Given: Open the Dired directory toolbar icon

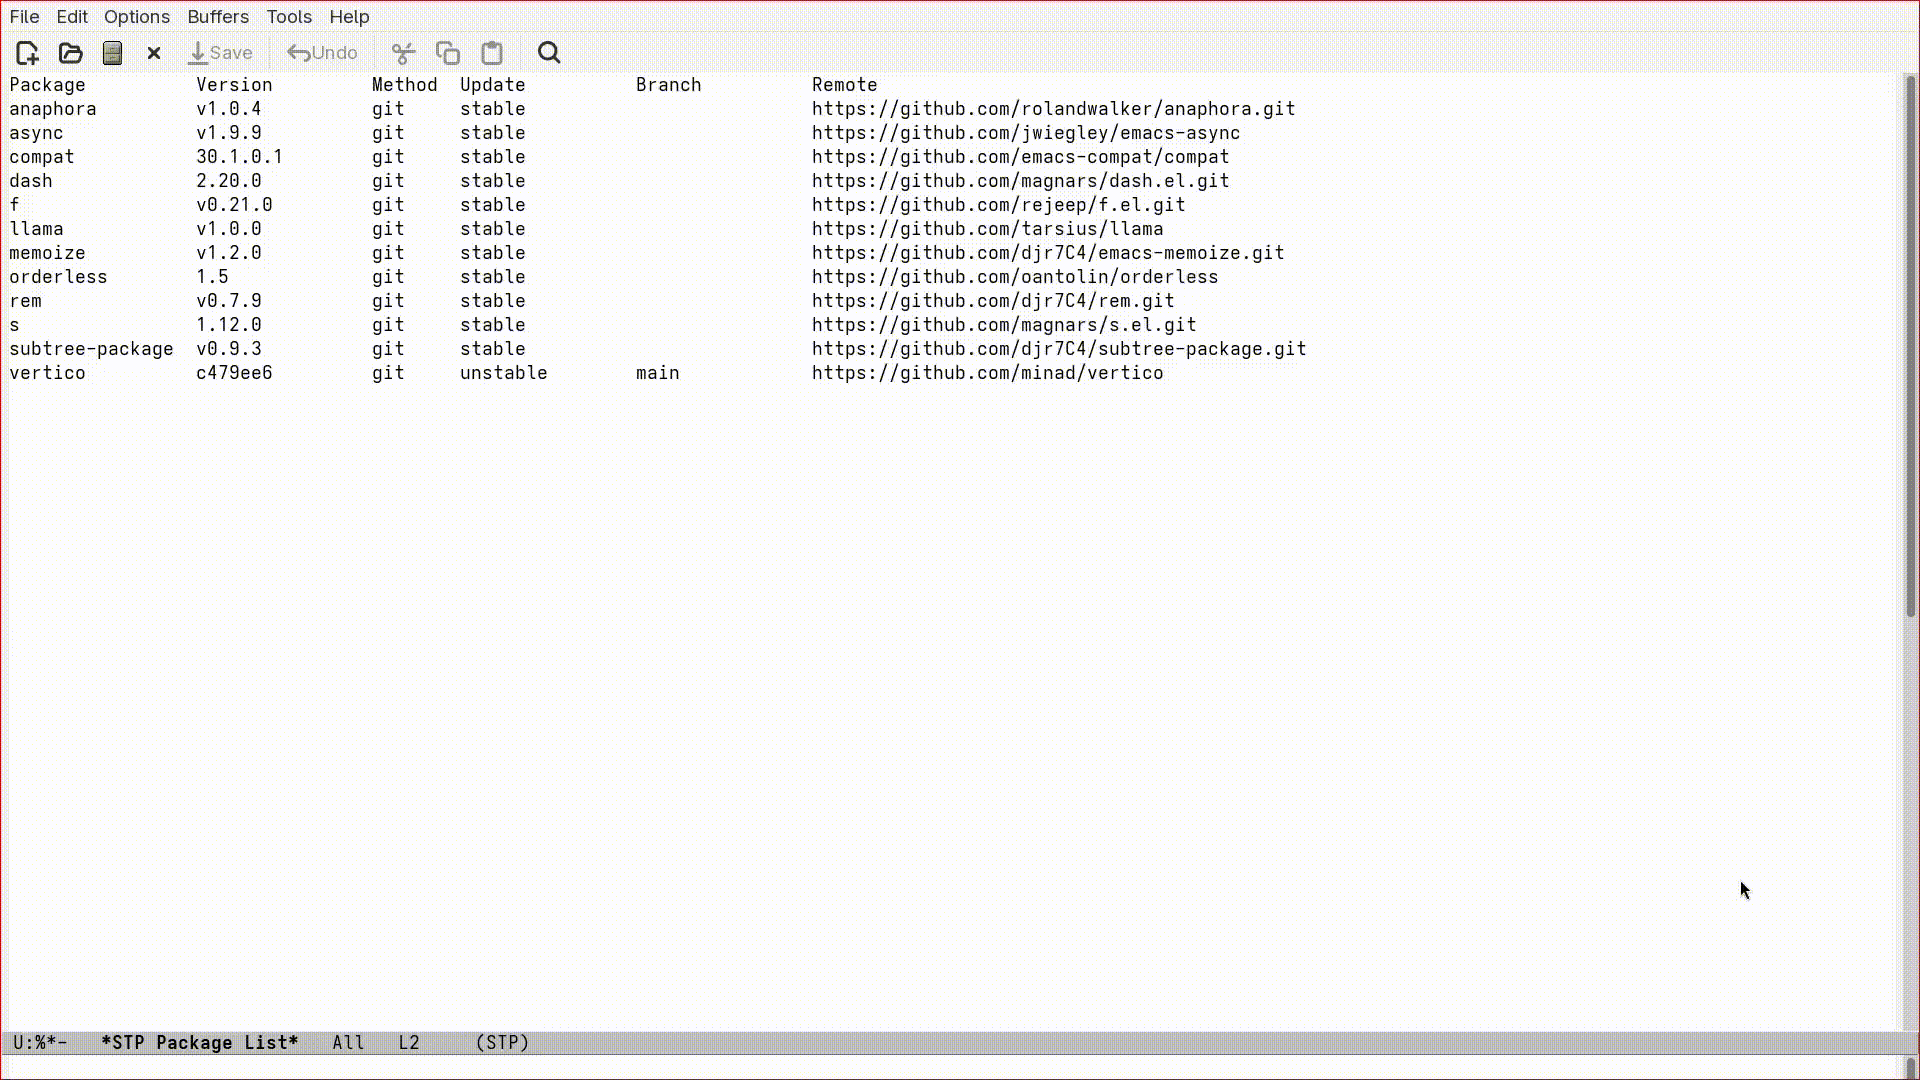Looking at the screenshot, I should (112, 53).
